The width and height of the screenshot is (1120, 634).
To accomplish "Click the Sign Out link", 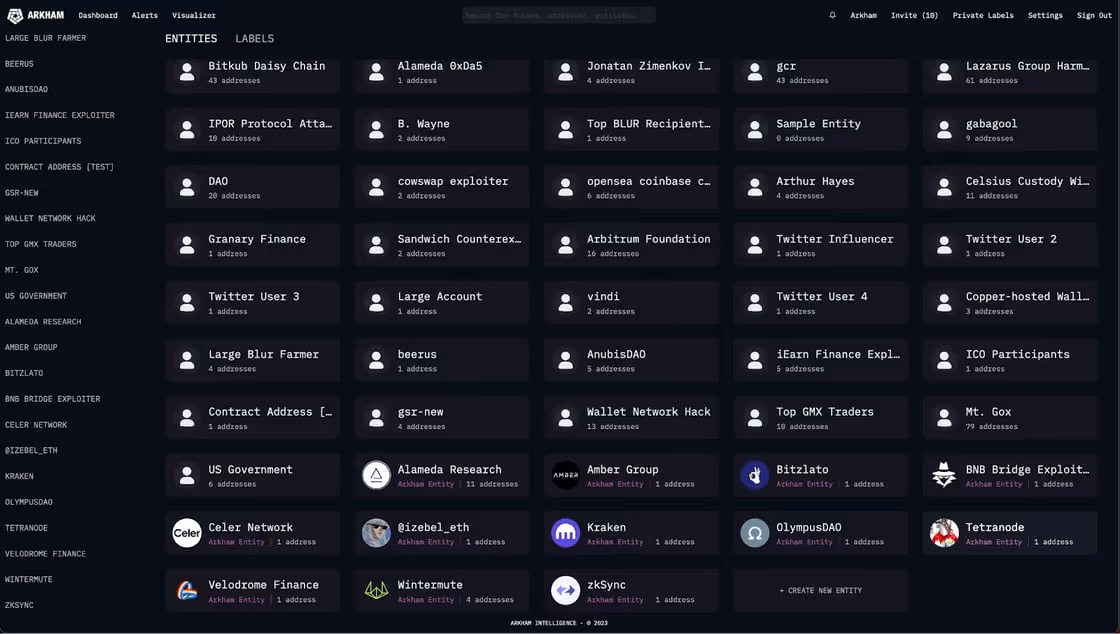I will pyautogui.click(x=1094, y=15).
